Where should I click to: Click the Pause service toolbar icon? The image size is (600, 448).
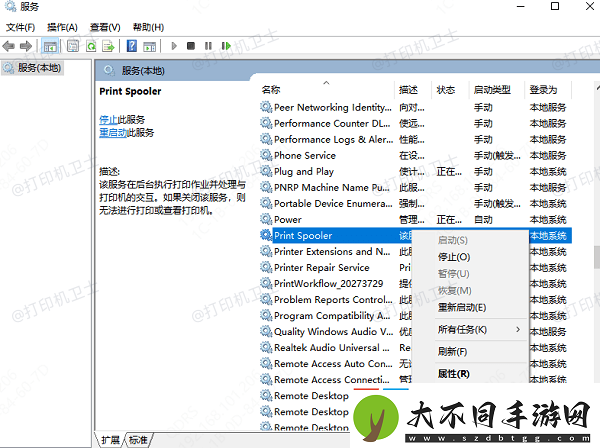208,46
